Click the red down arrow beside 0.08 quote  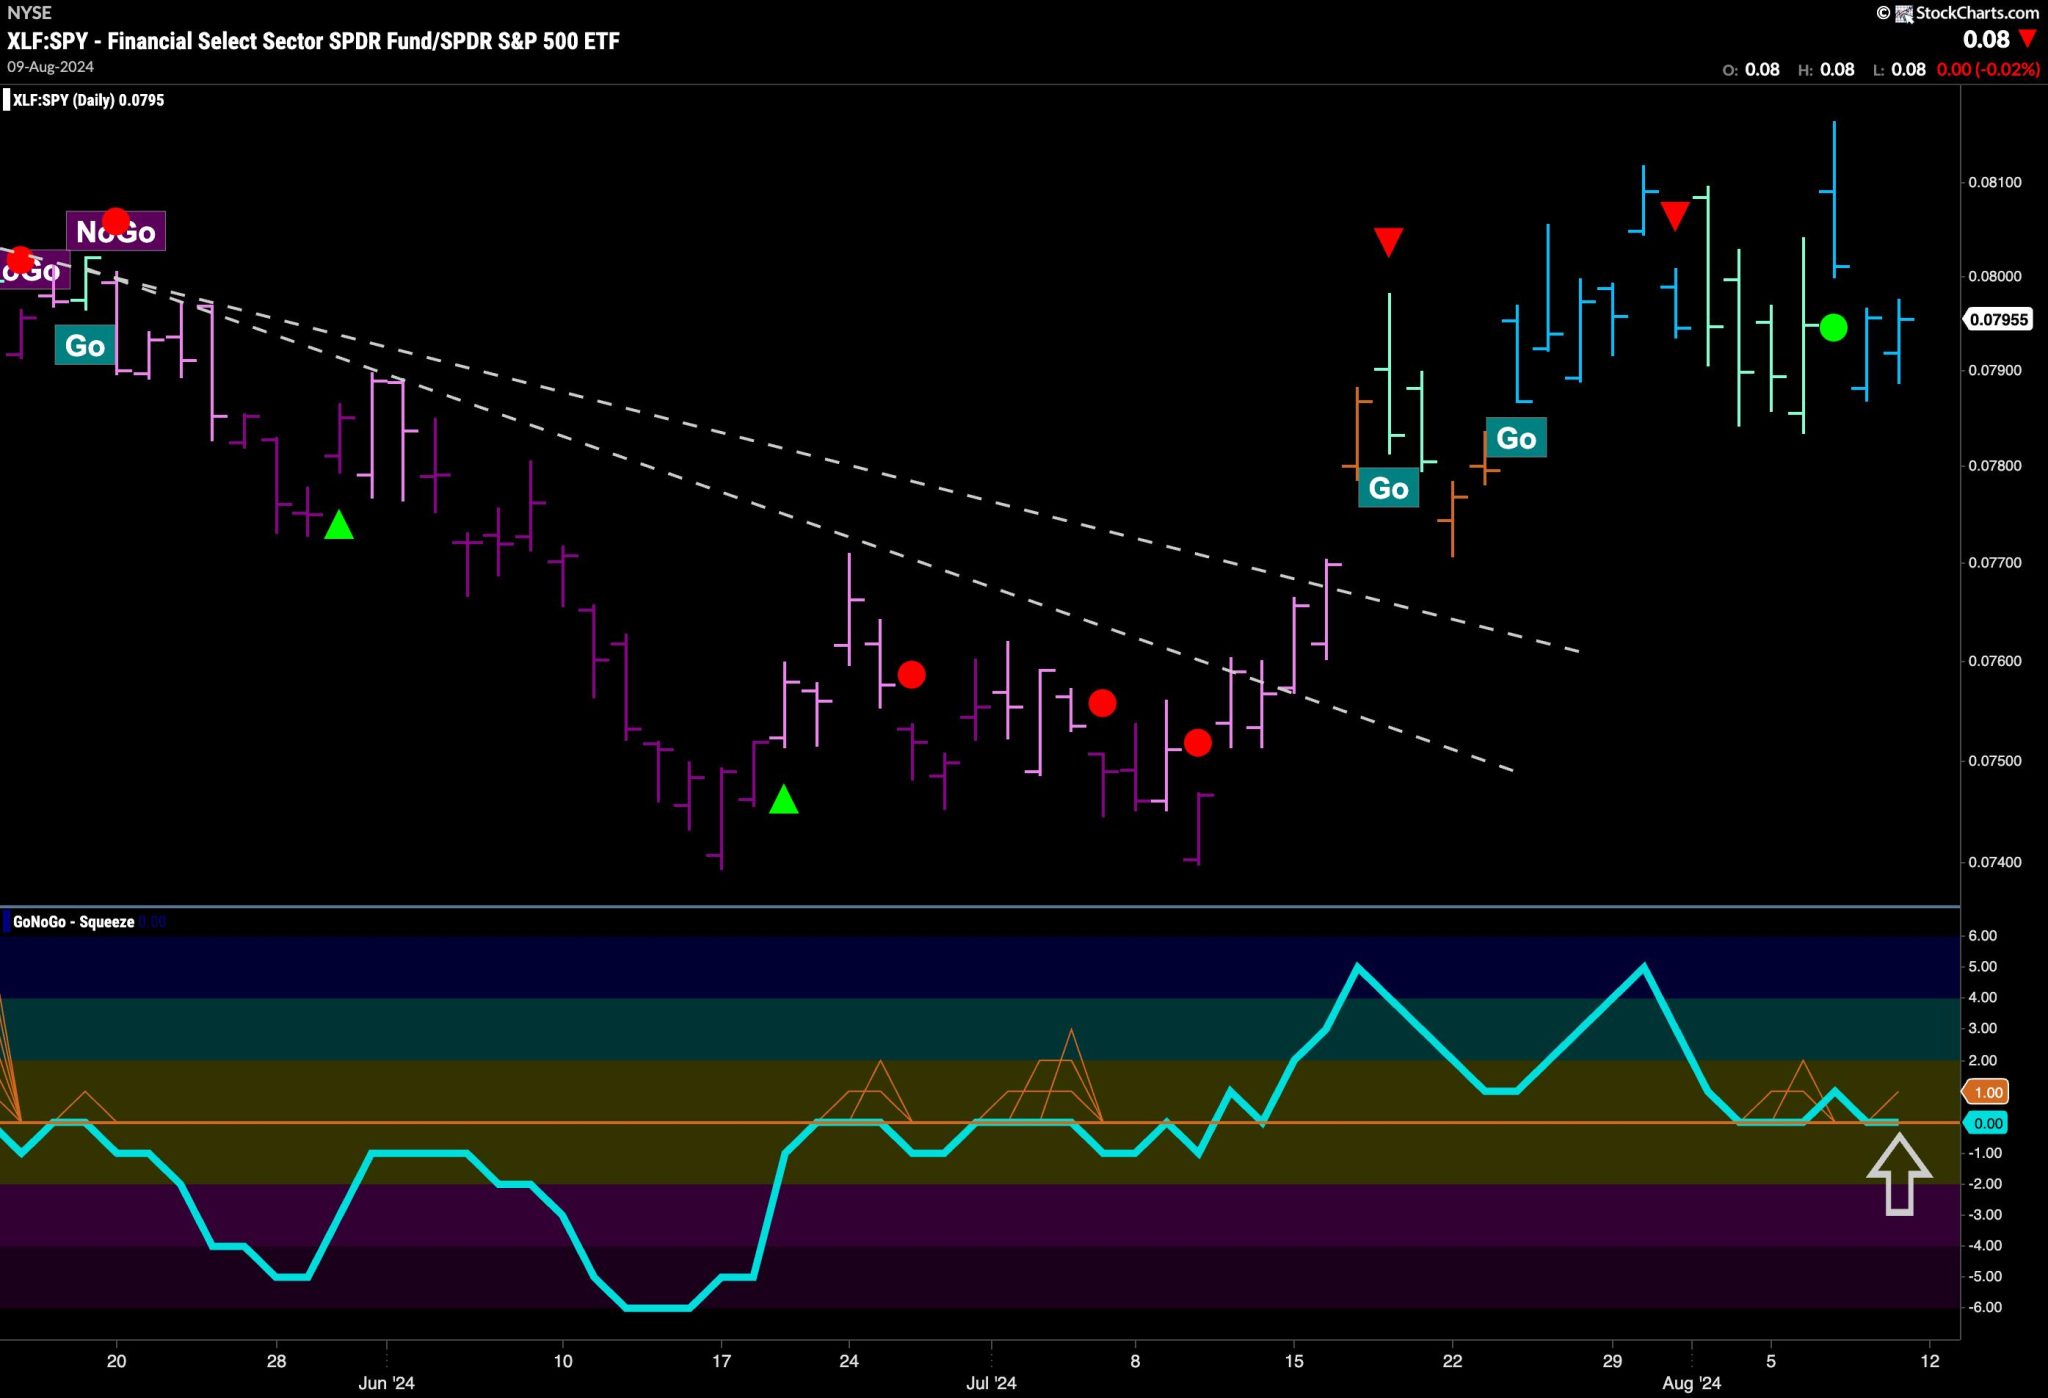point(2027,39)
